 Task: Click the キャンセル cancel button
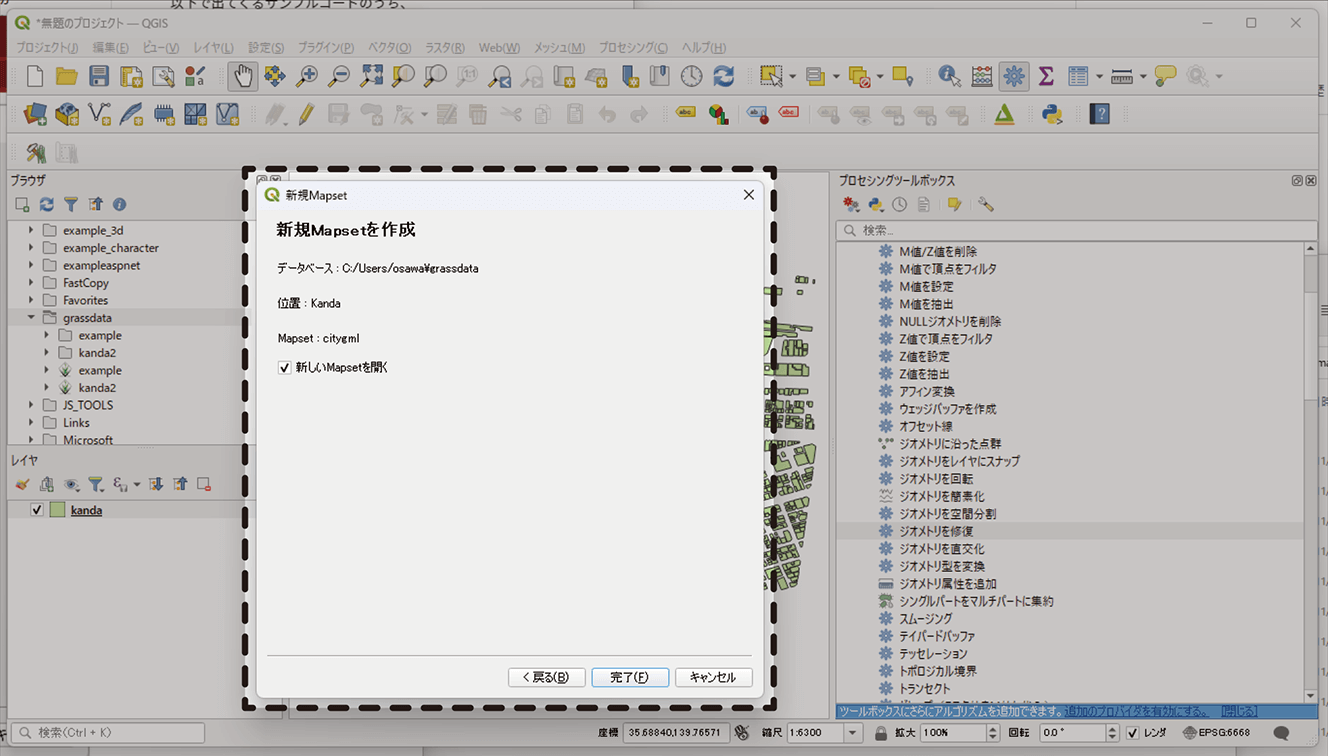[x=713, y=677]
